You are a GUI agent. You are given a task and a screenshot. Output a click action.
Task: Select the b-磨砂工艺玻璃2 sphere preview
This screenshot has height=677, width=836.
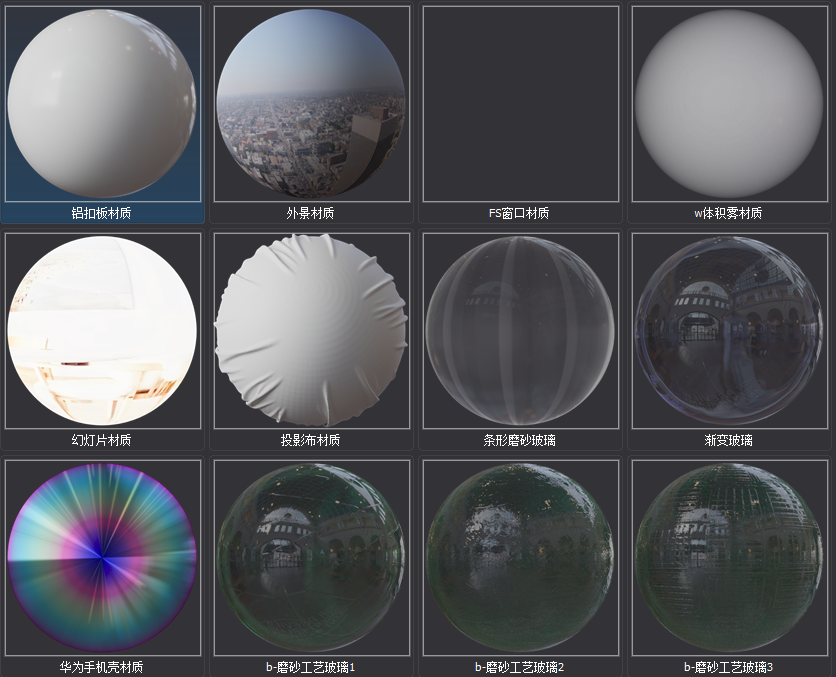tap(519, 557)
